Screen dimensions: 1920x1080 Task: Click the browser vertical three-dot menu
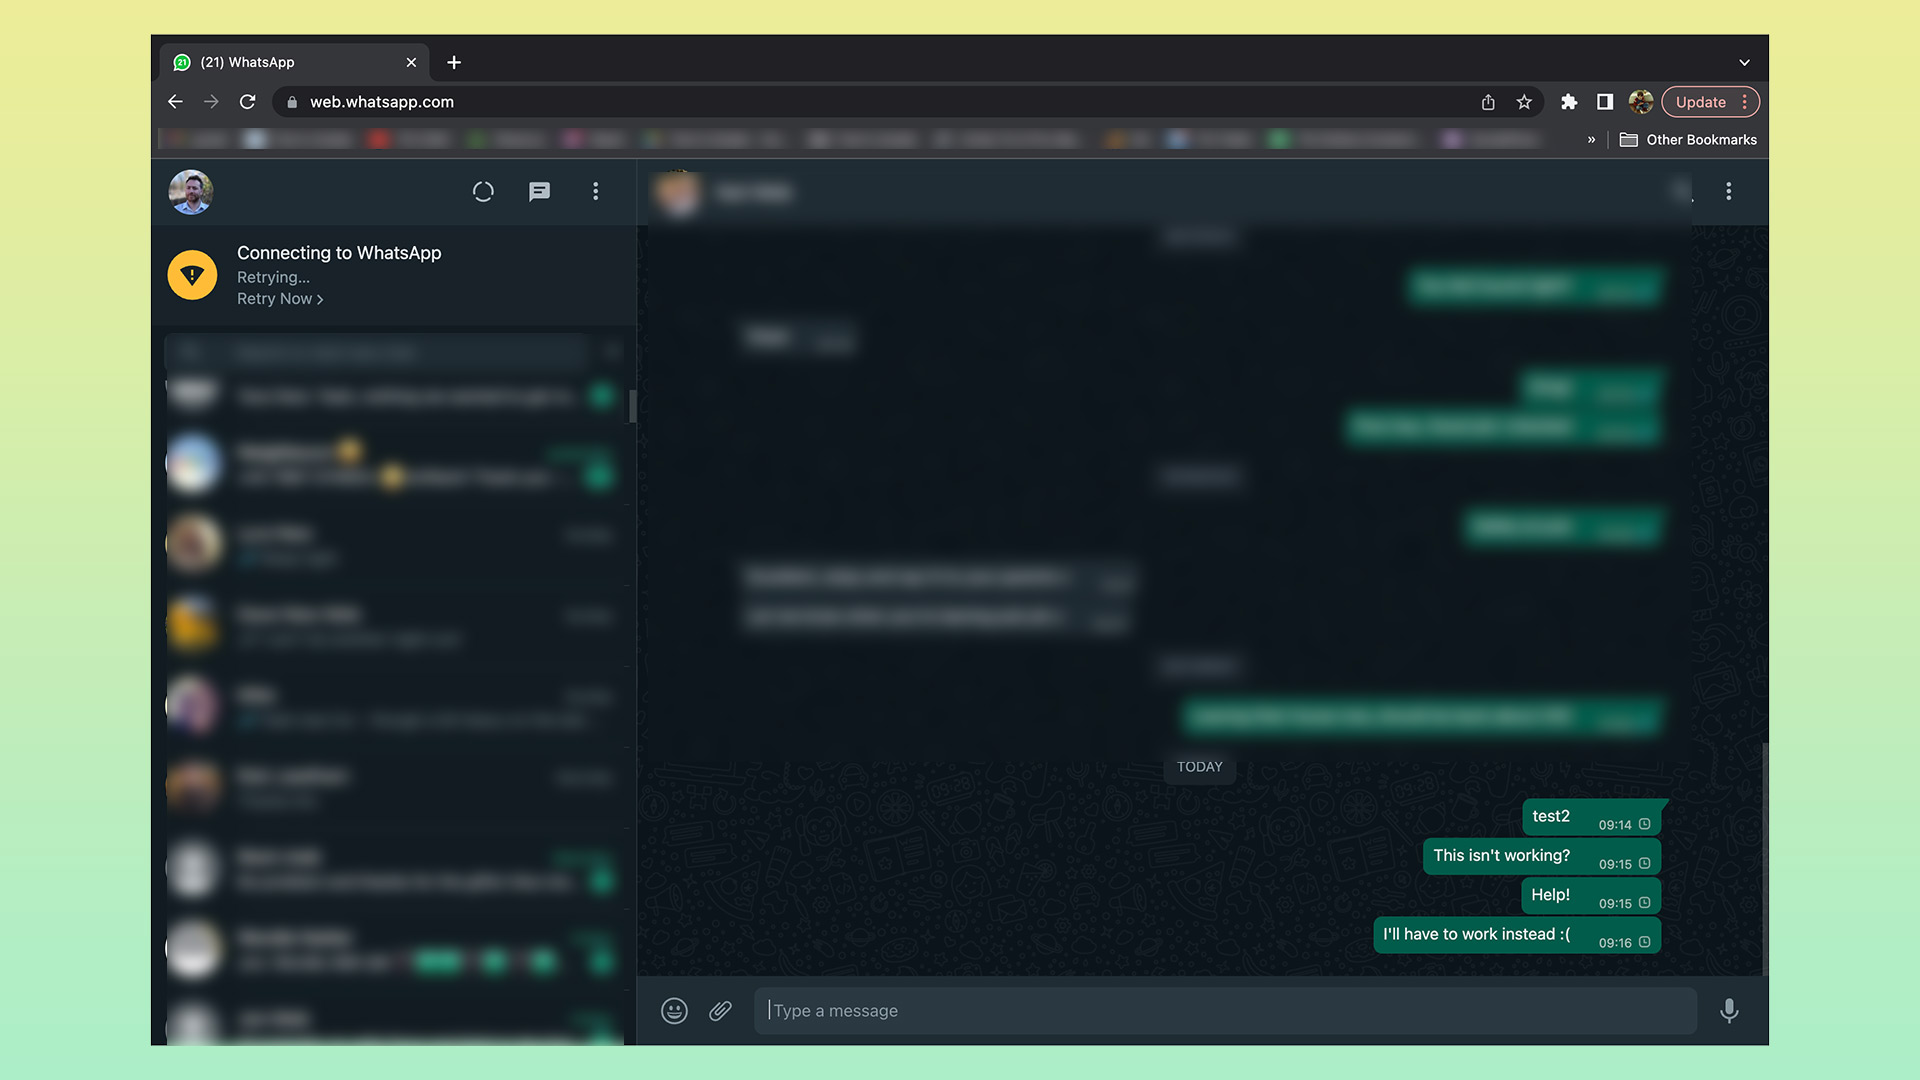pos(1743,102)
